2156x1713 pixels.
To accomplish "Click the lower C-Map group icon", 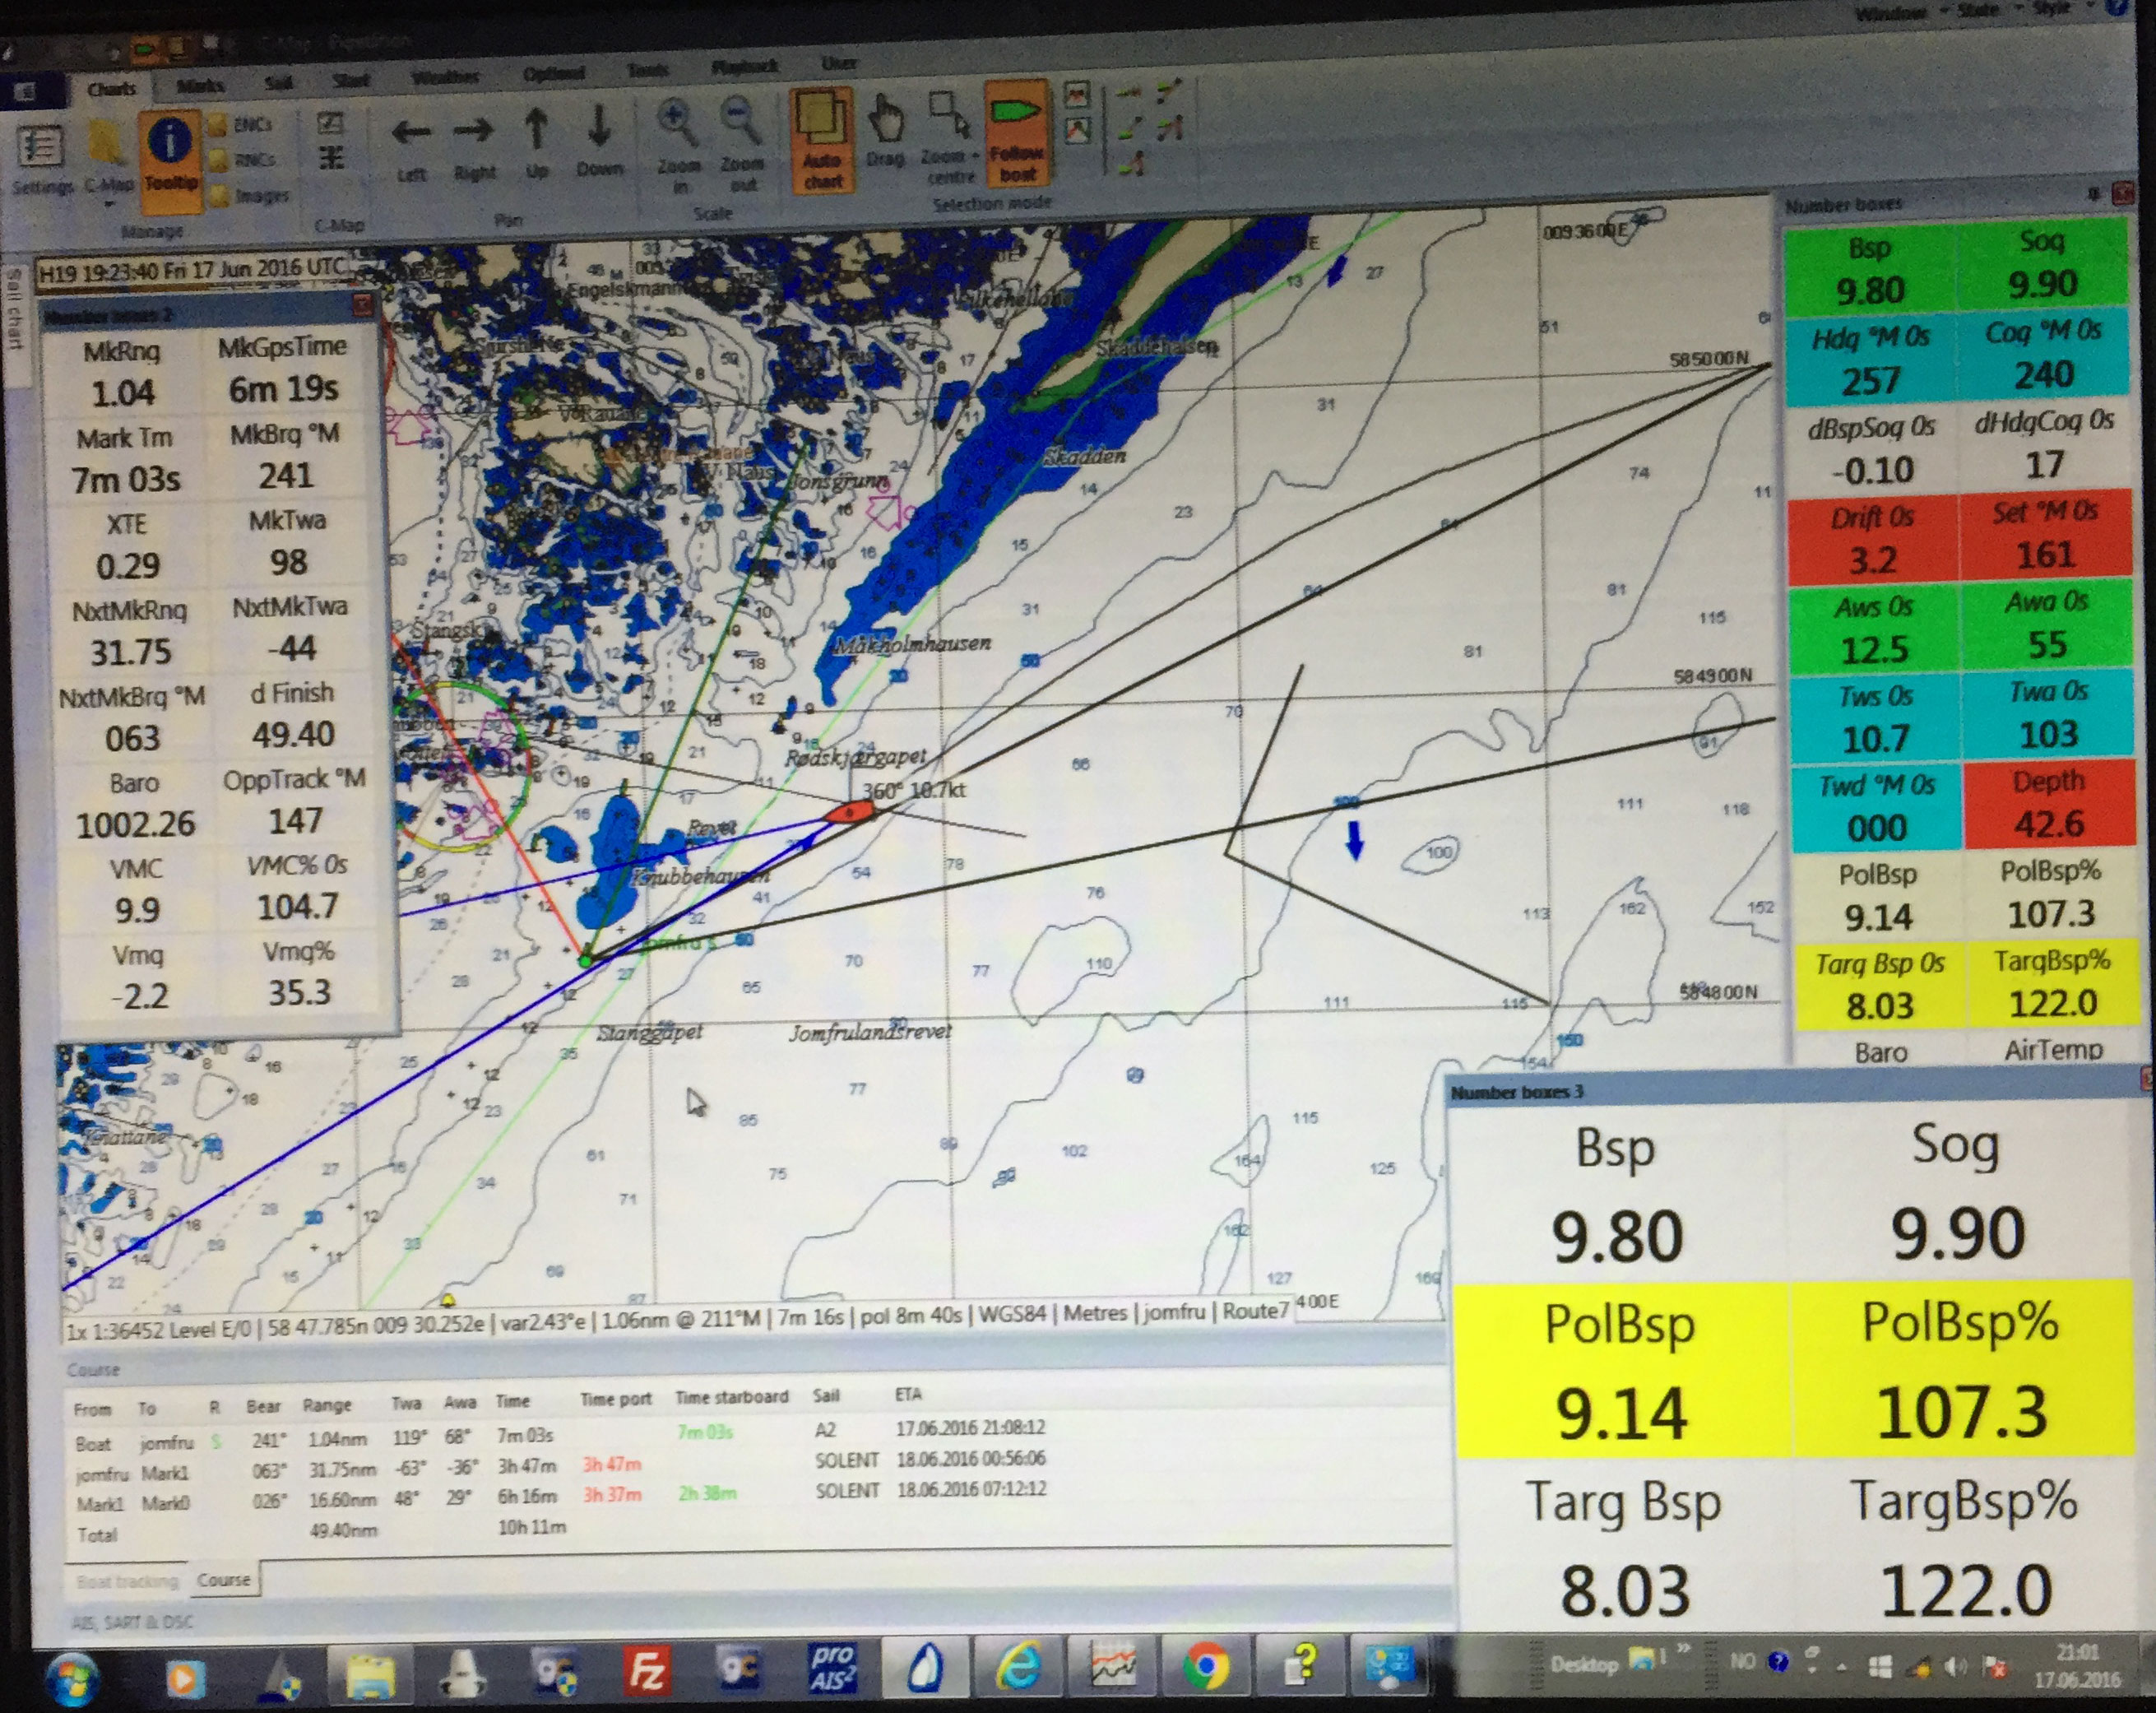I will click(331, 158).
